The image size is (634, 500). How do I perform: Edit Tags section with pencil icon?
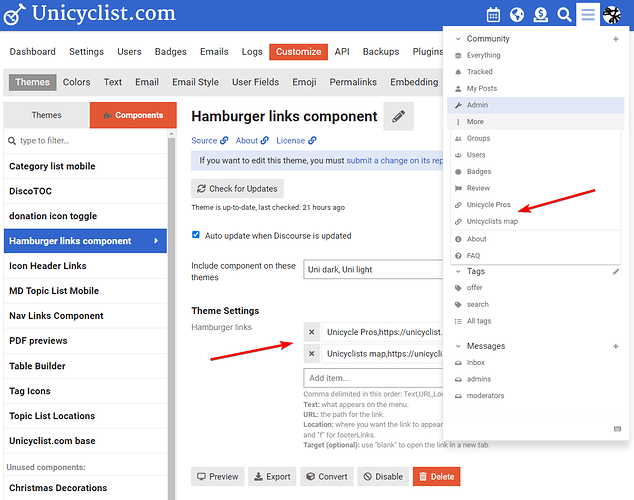(615, 272)
